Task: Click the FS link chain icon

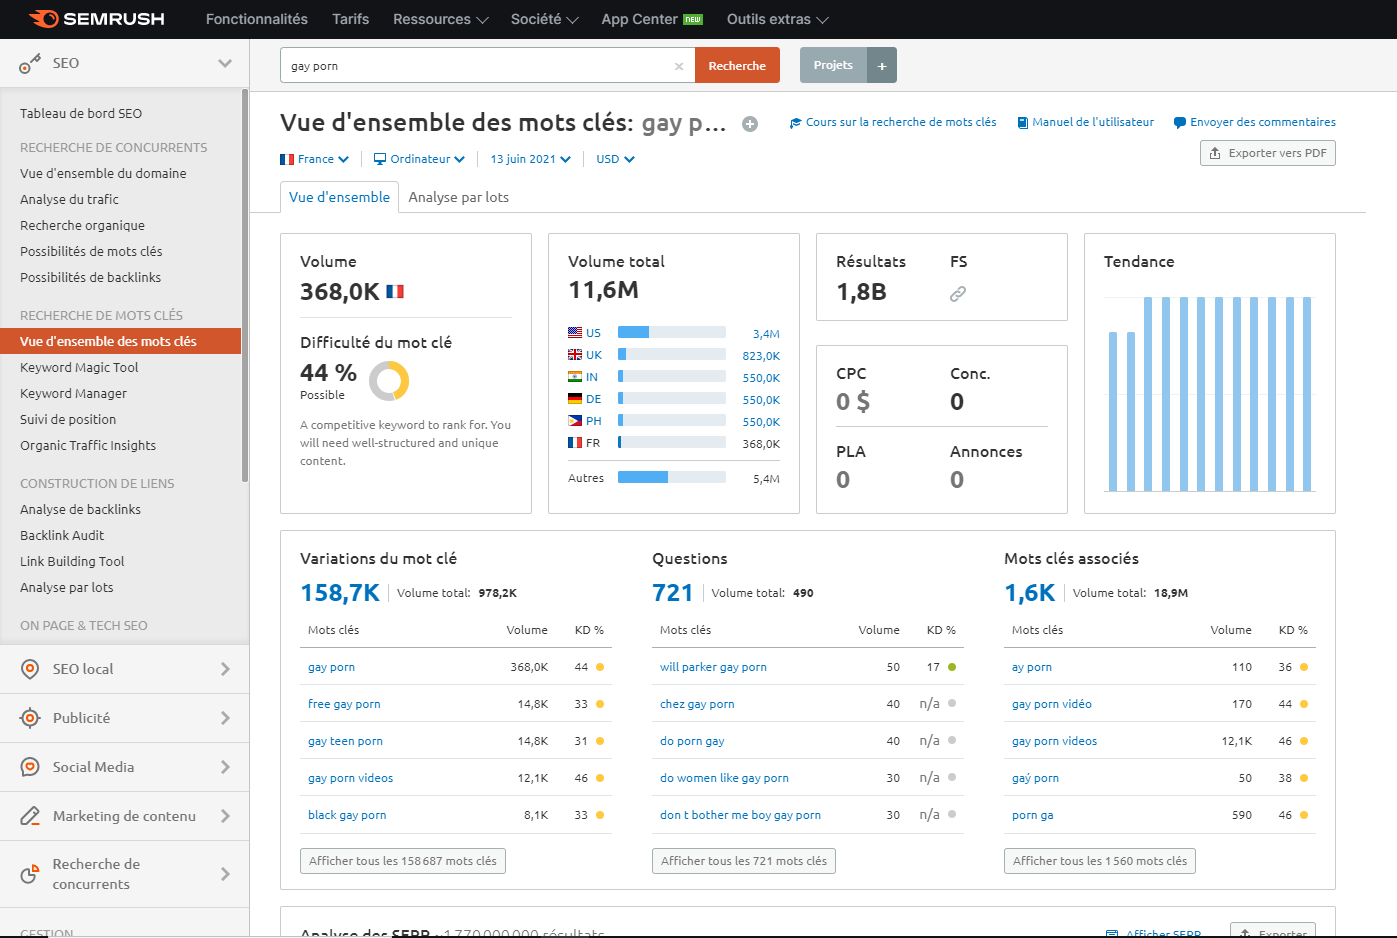Action: 958,294
